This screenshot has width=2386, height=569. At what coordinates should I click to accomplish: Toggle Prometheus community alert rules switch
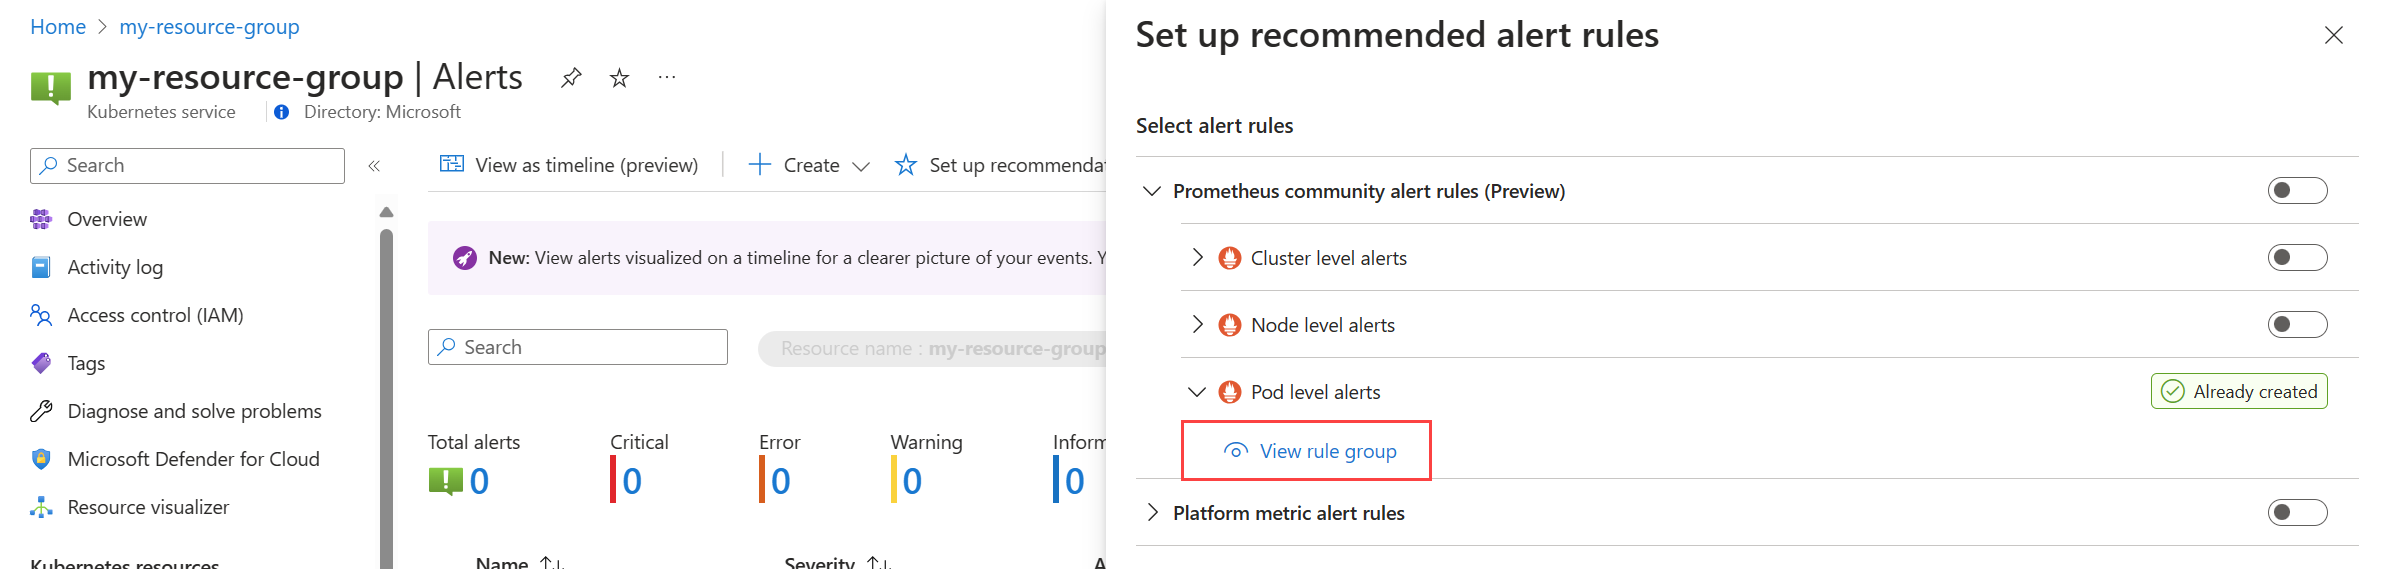click(x=2297, y=191)
